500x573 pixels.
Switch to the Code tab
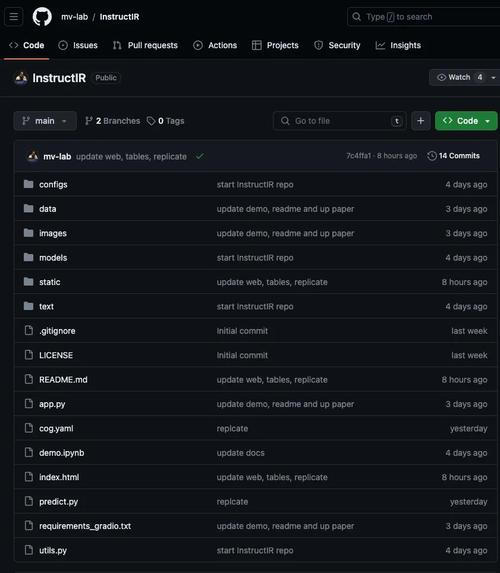point(27,45)
